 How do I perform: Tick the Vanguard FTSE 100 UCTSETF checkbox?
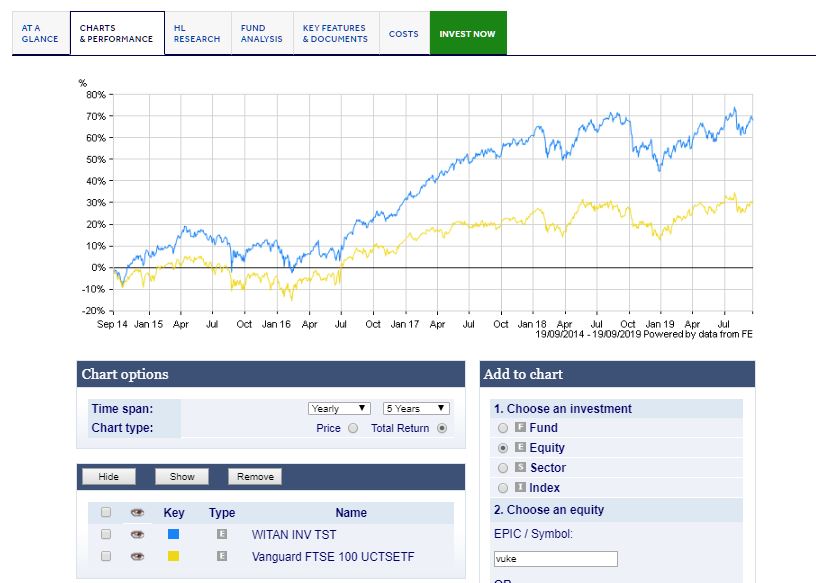coord(106,556)
